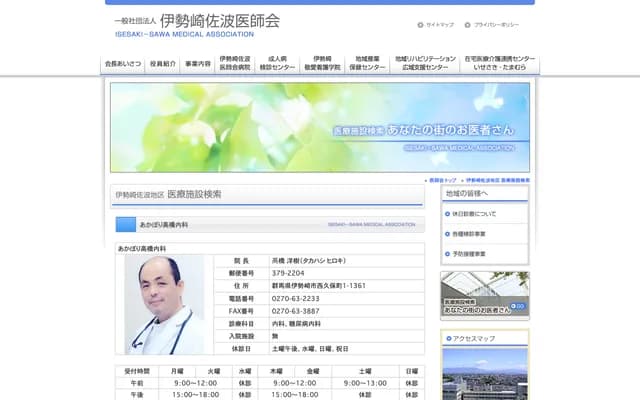640x400 pixels.
Task: Open 各種検診事業 sidebar link
Action: [x=469, y=234]
